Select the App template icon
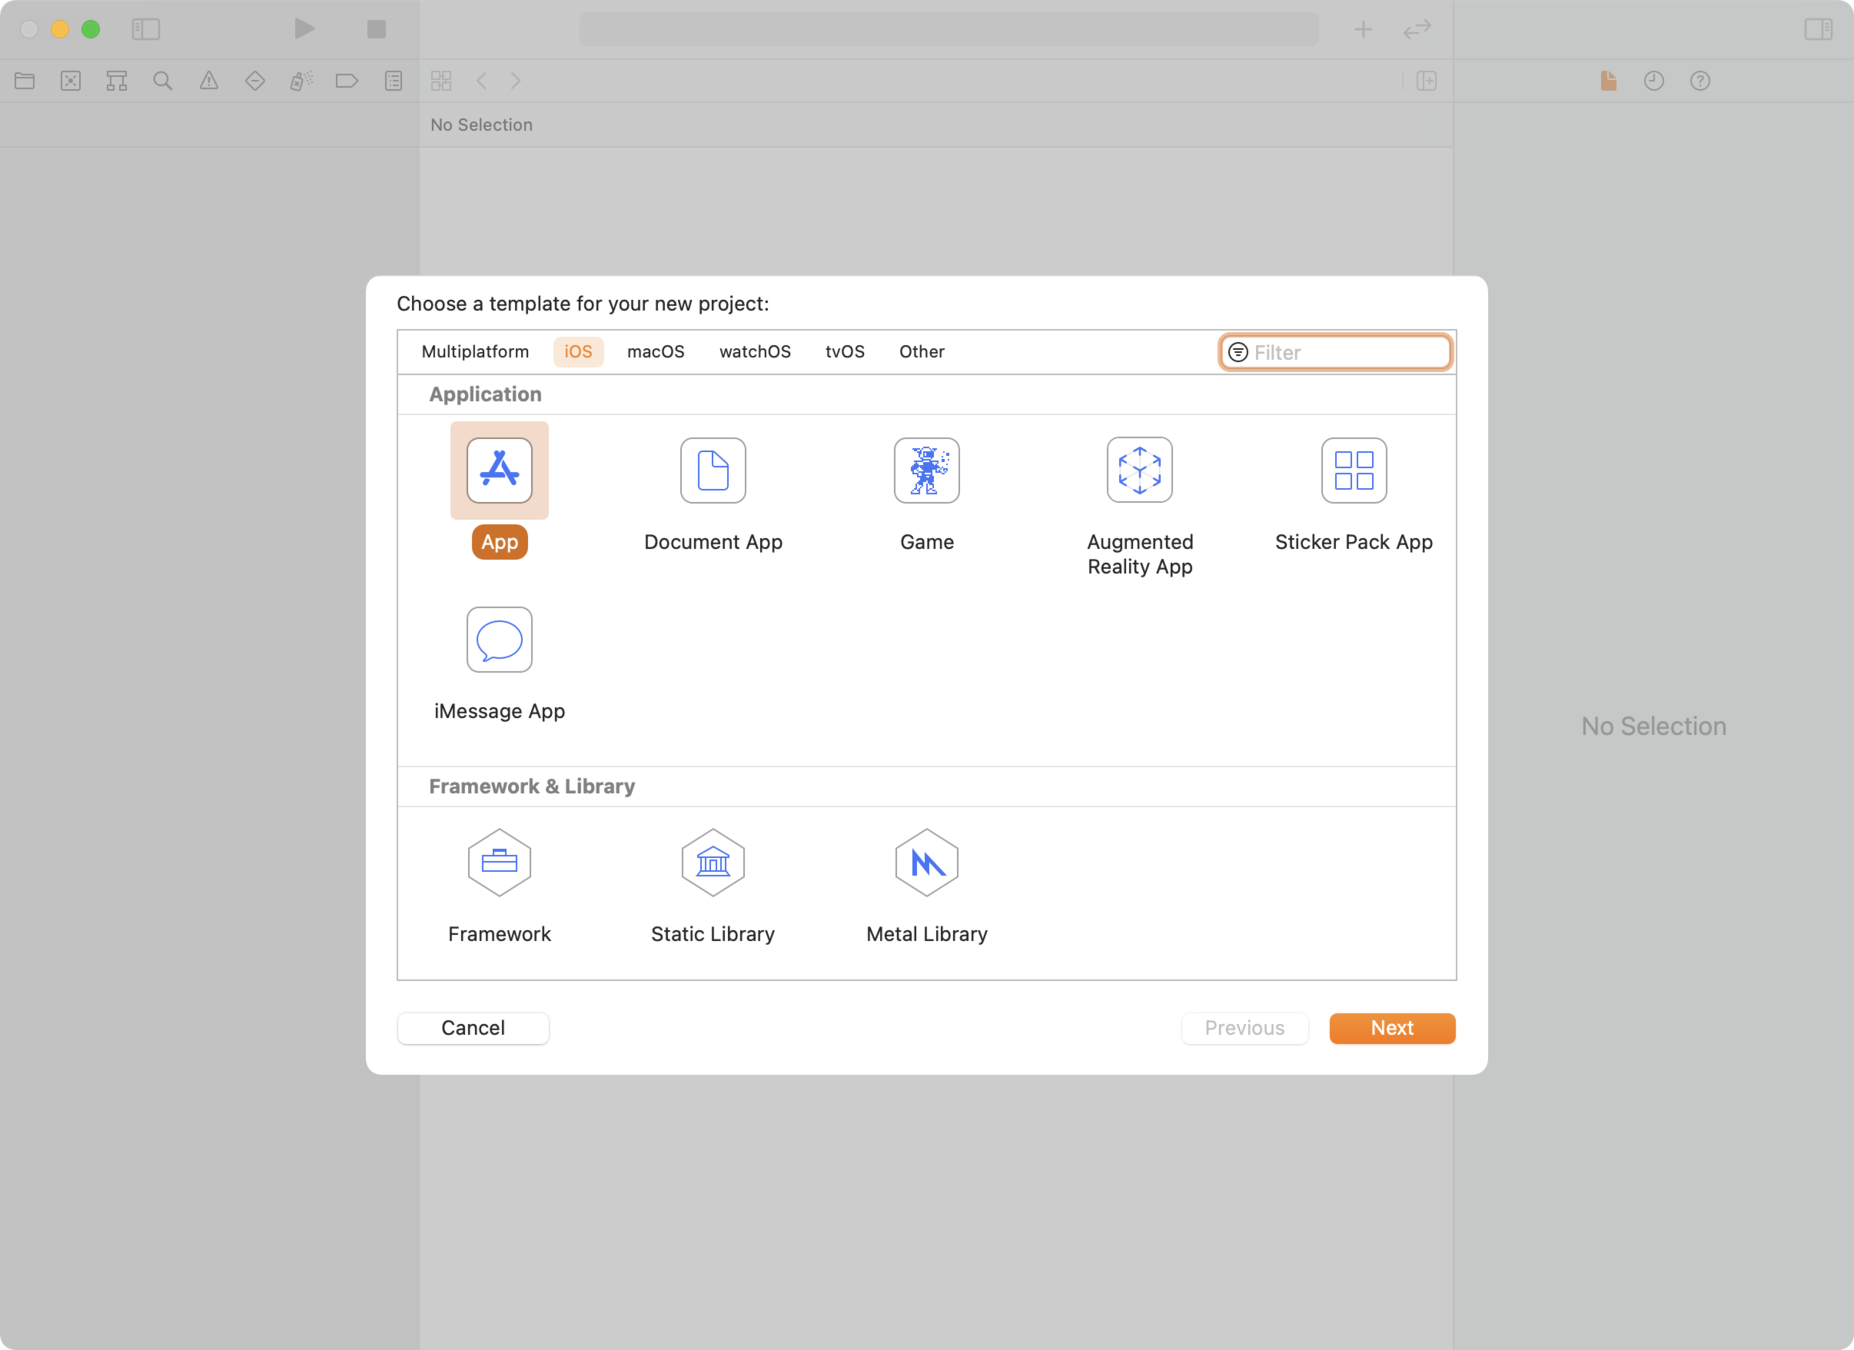This screenshot has width=1854, height=1350. coord(499,470)
